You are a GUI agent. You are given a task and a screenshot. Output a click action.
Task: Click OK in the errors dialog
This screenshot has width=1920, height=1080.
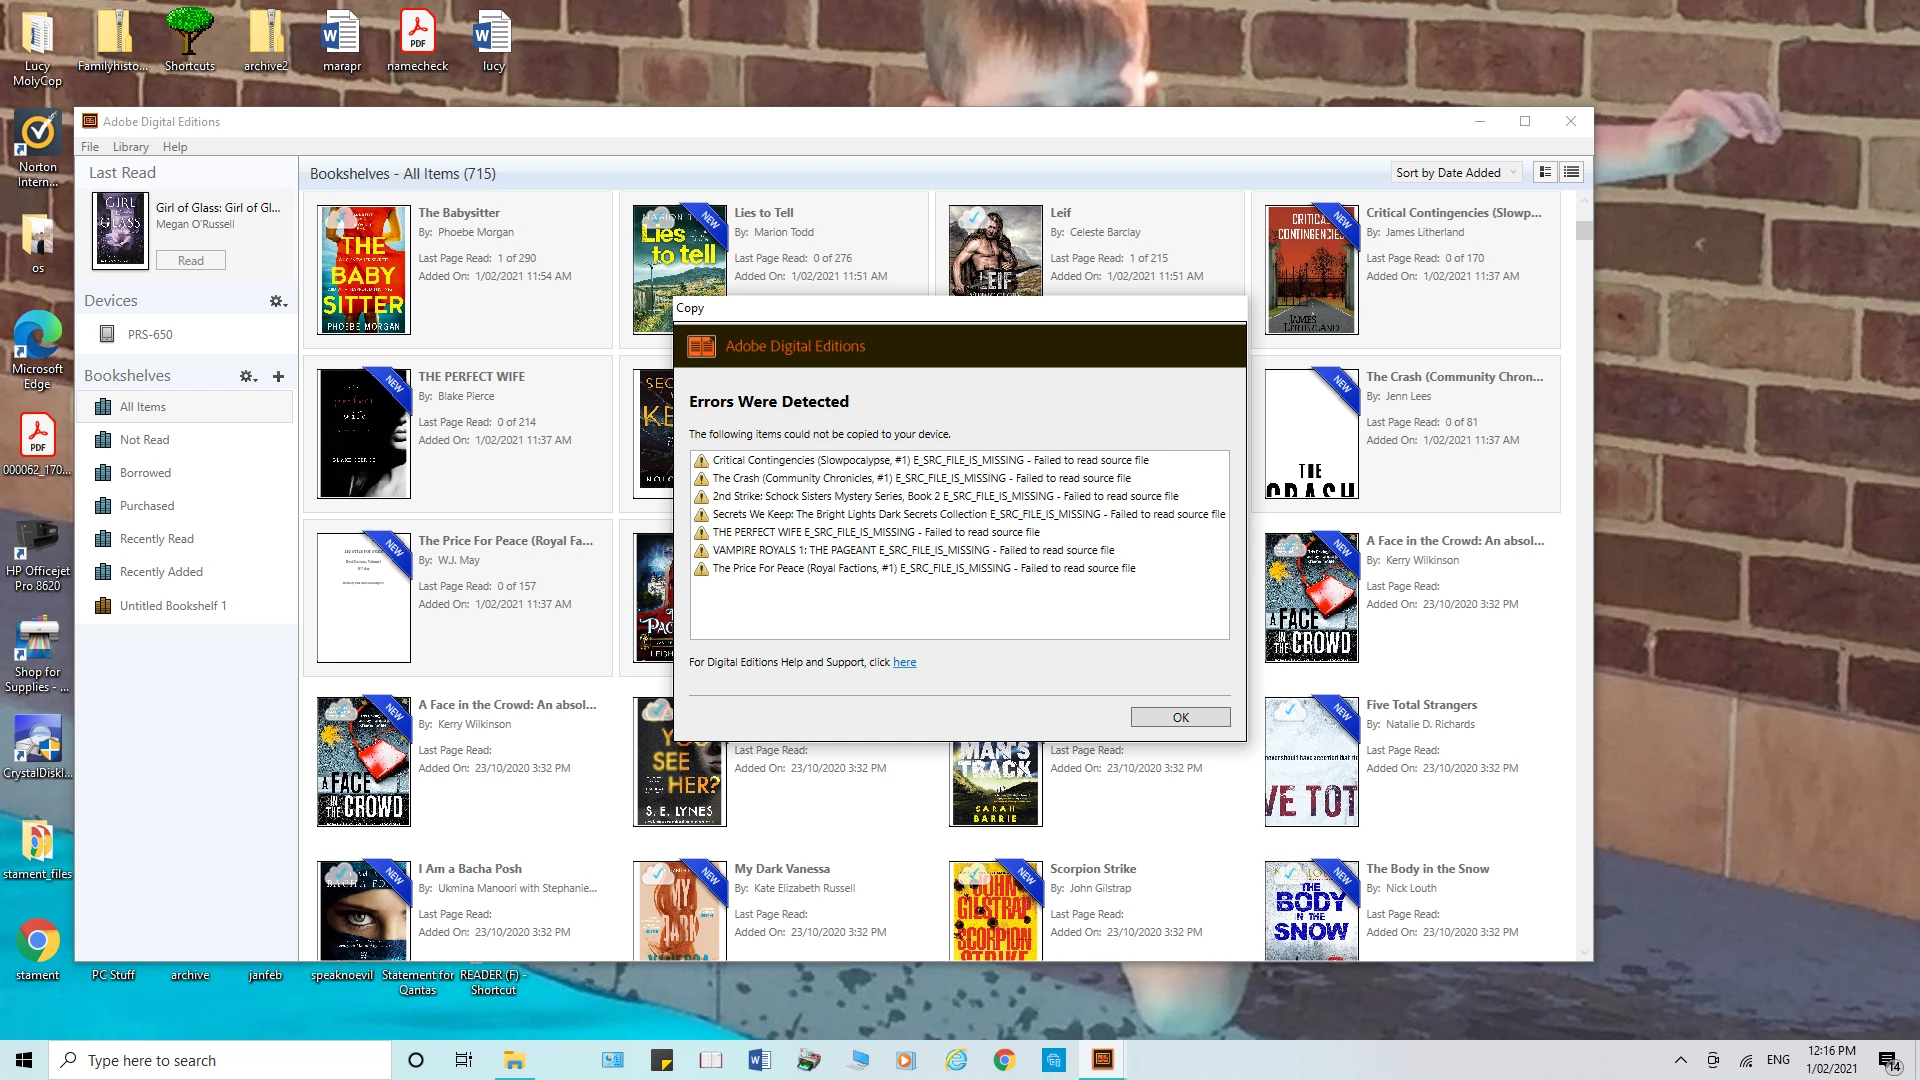click(1180, 717)
